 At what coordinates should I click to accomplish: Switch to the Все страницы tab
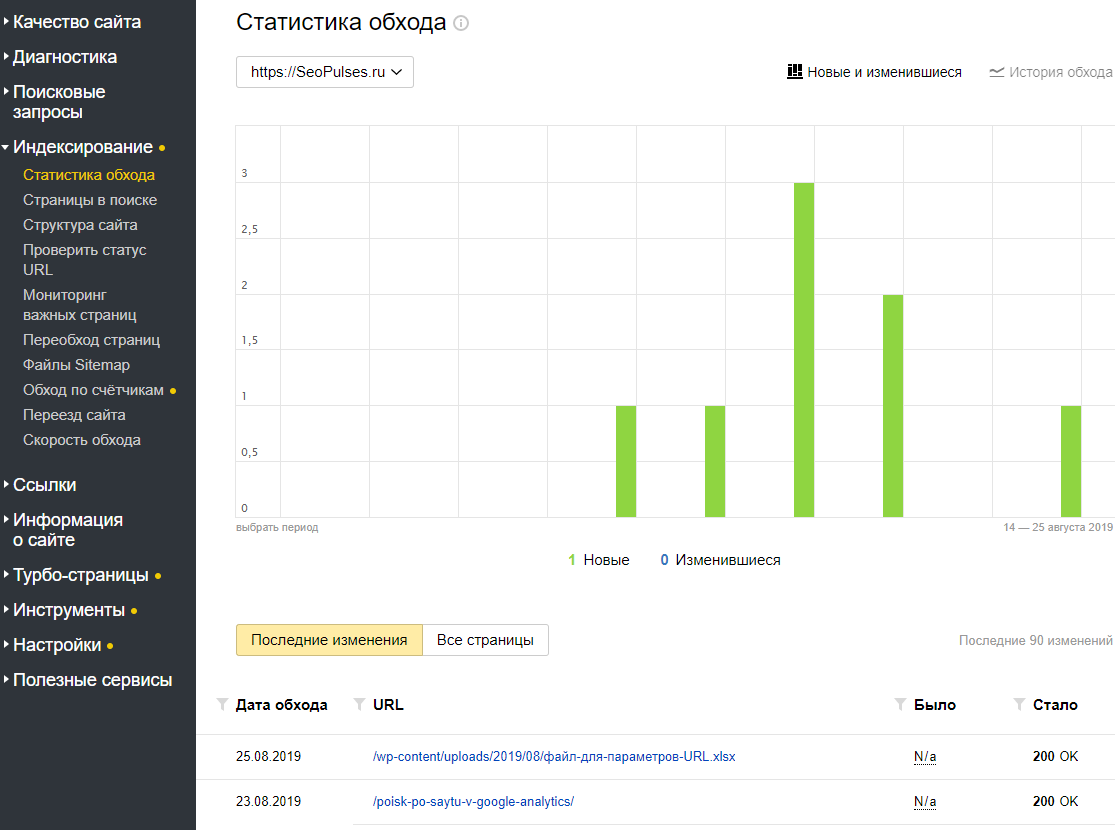coord(485,640)
